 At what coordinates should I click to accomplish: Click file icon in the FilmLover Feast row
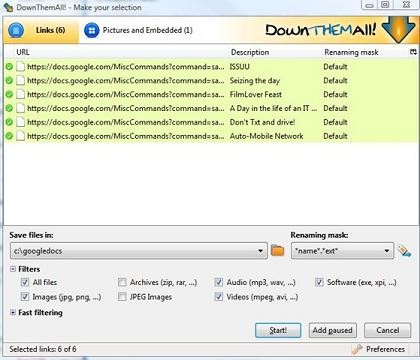point(21,94)
